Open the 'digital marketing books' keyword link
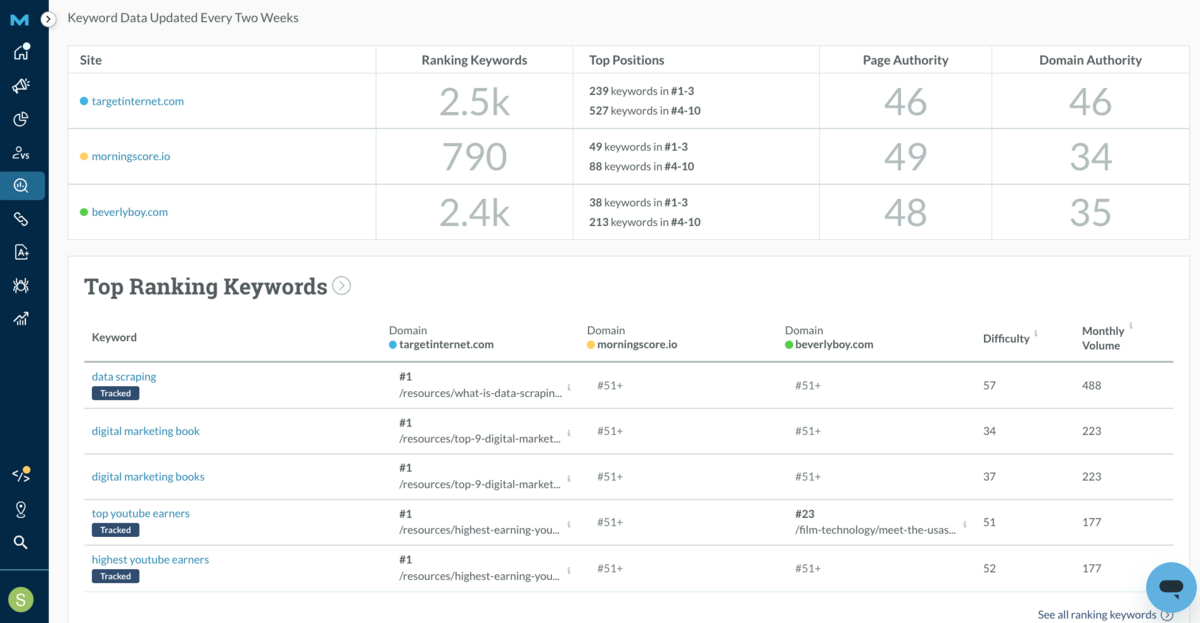This screenshot has width=1200, height=623. (148, 476)
